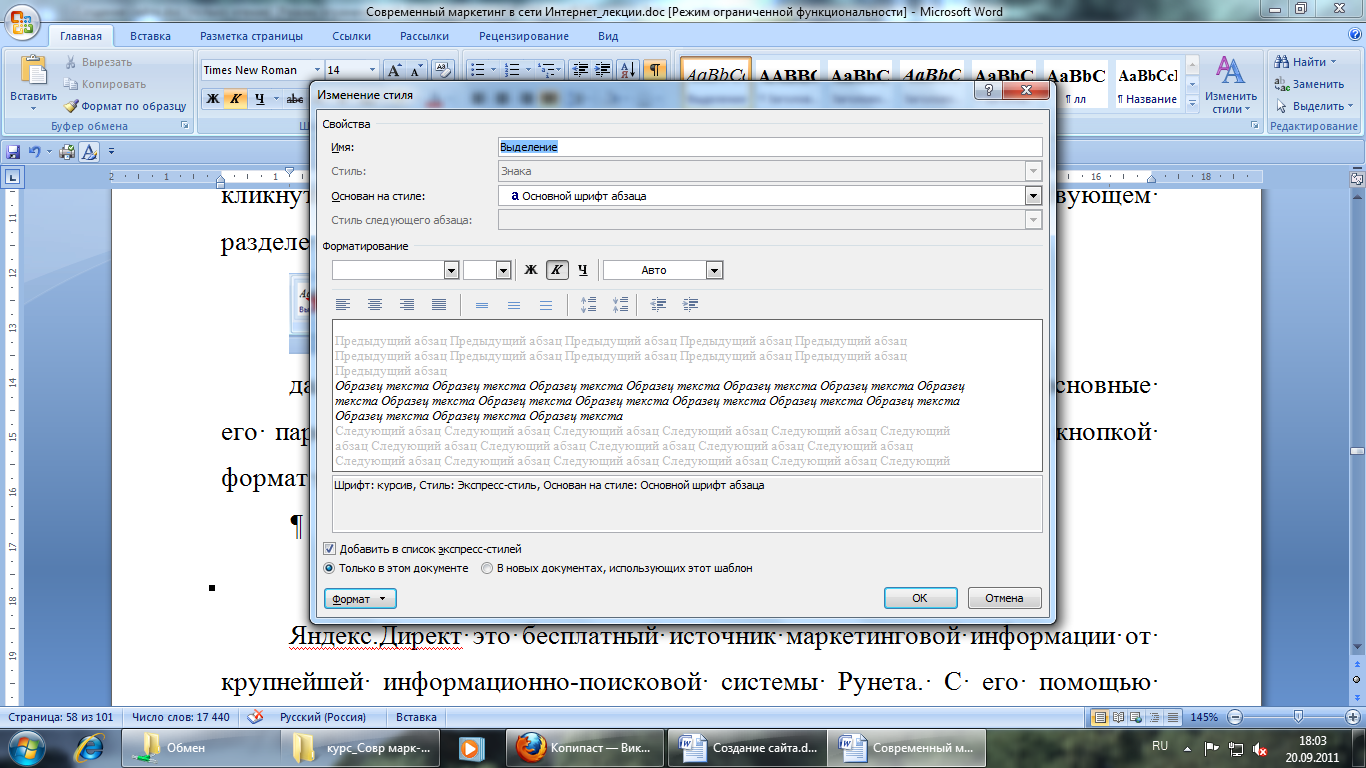Adjust the zoom slider handle

coord(1298,717)
